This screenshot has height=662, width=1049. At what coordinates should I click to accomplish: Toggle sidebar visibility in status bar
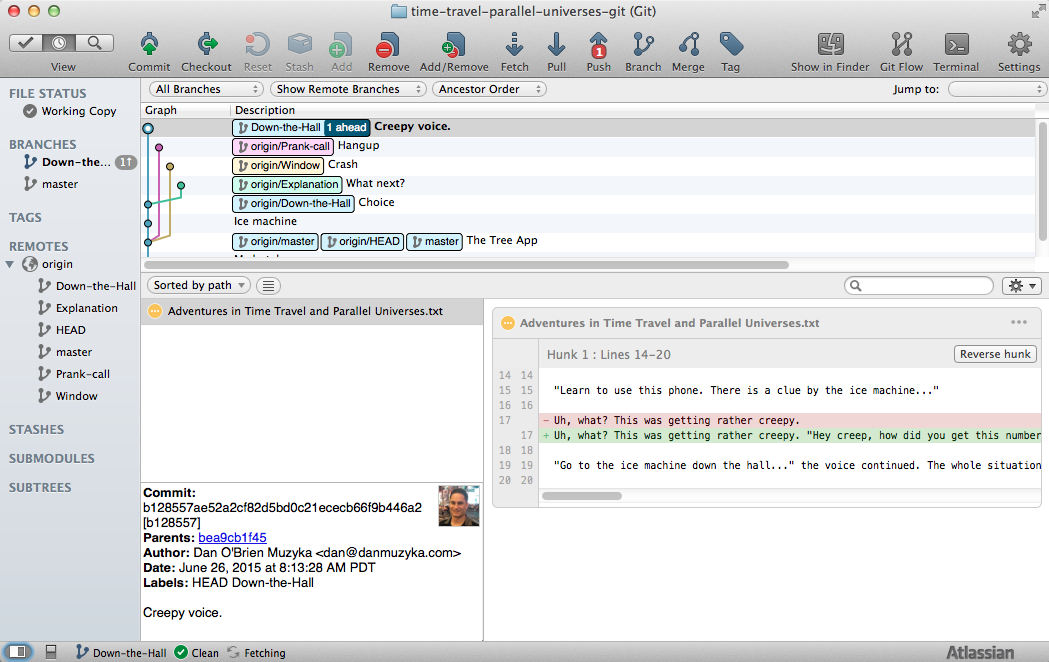pos(18,652)
